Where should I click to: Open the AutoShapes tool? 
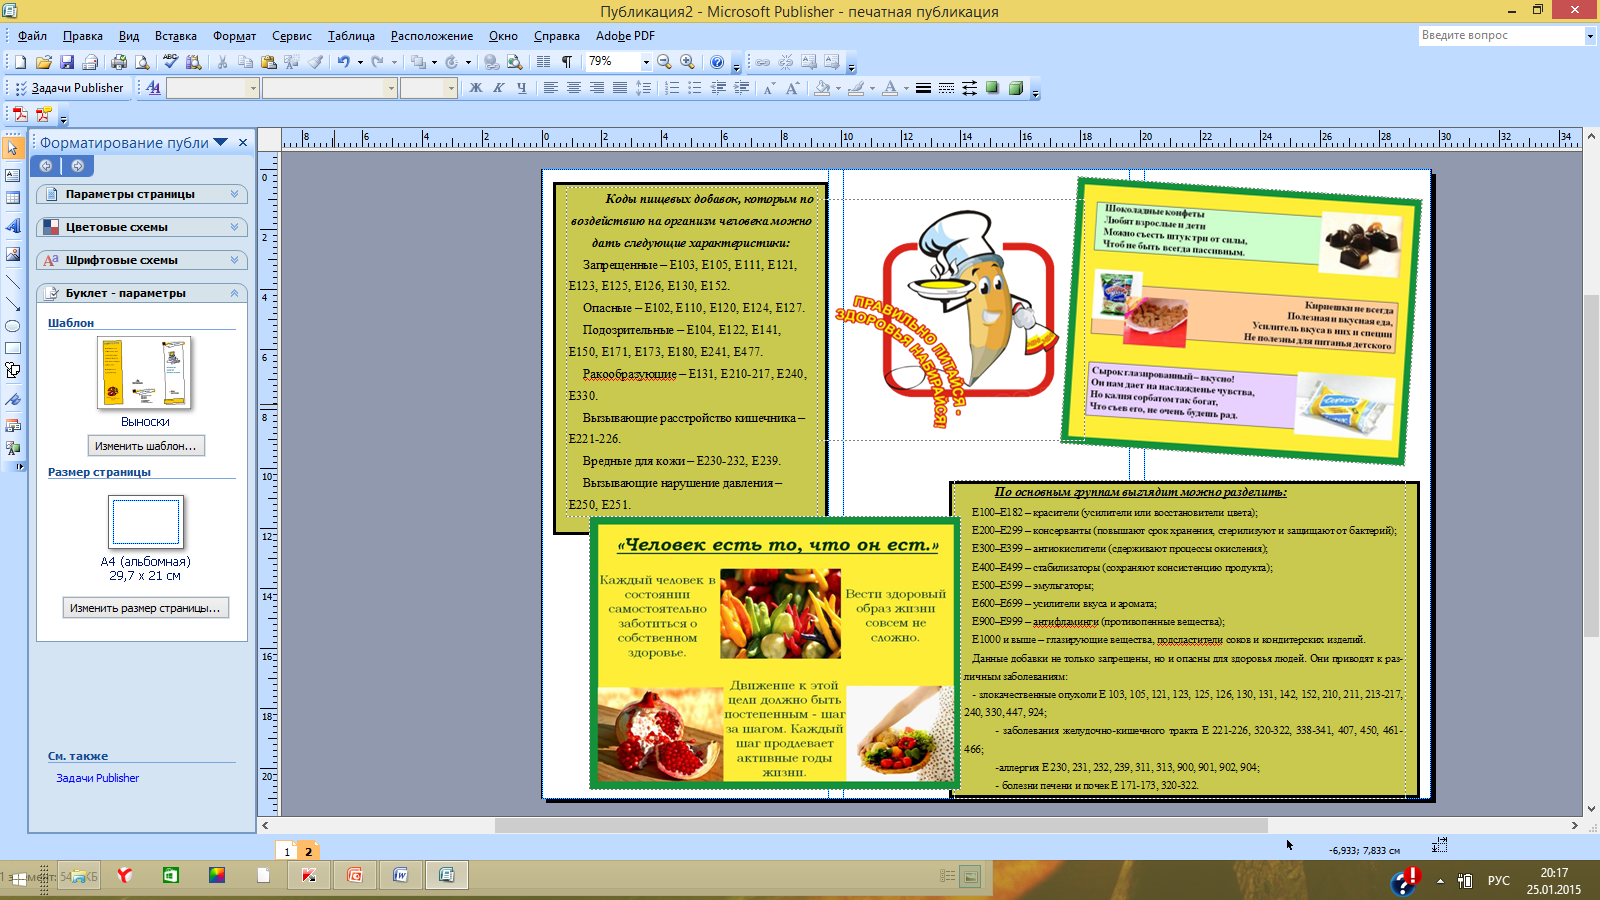[13, 370]
